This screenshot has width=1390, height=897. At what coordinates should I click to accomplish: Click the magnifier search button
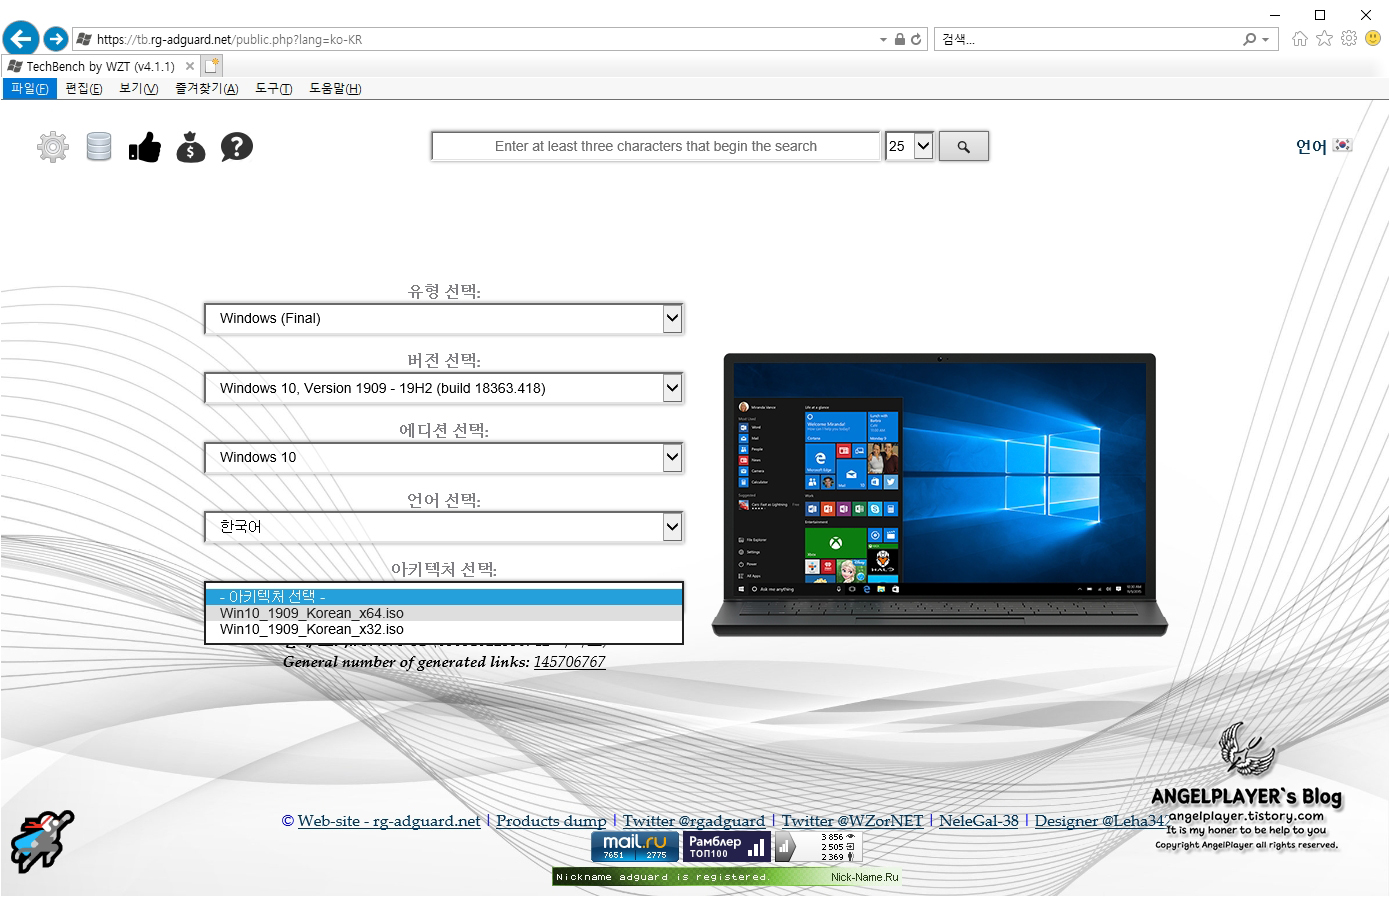(x=964, y=146)
